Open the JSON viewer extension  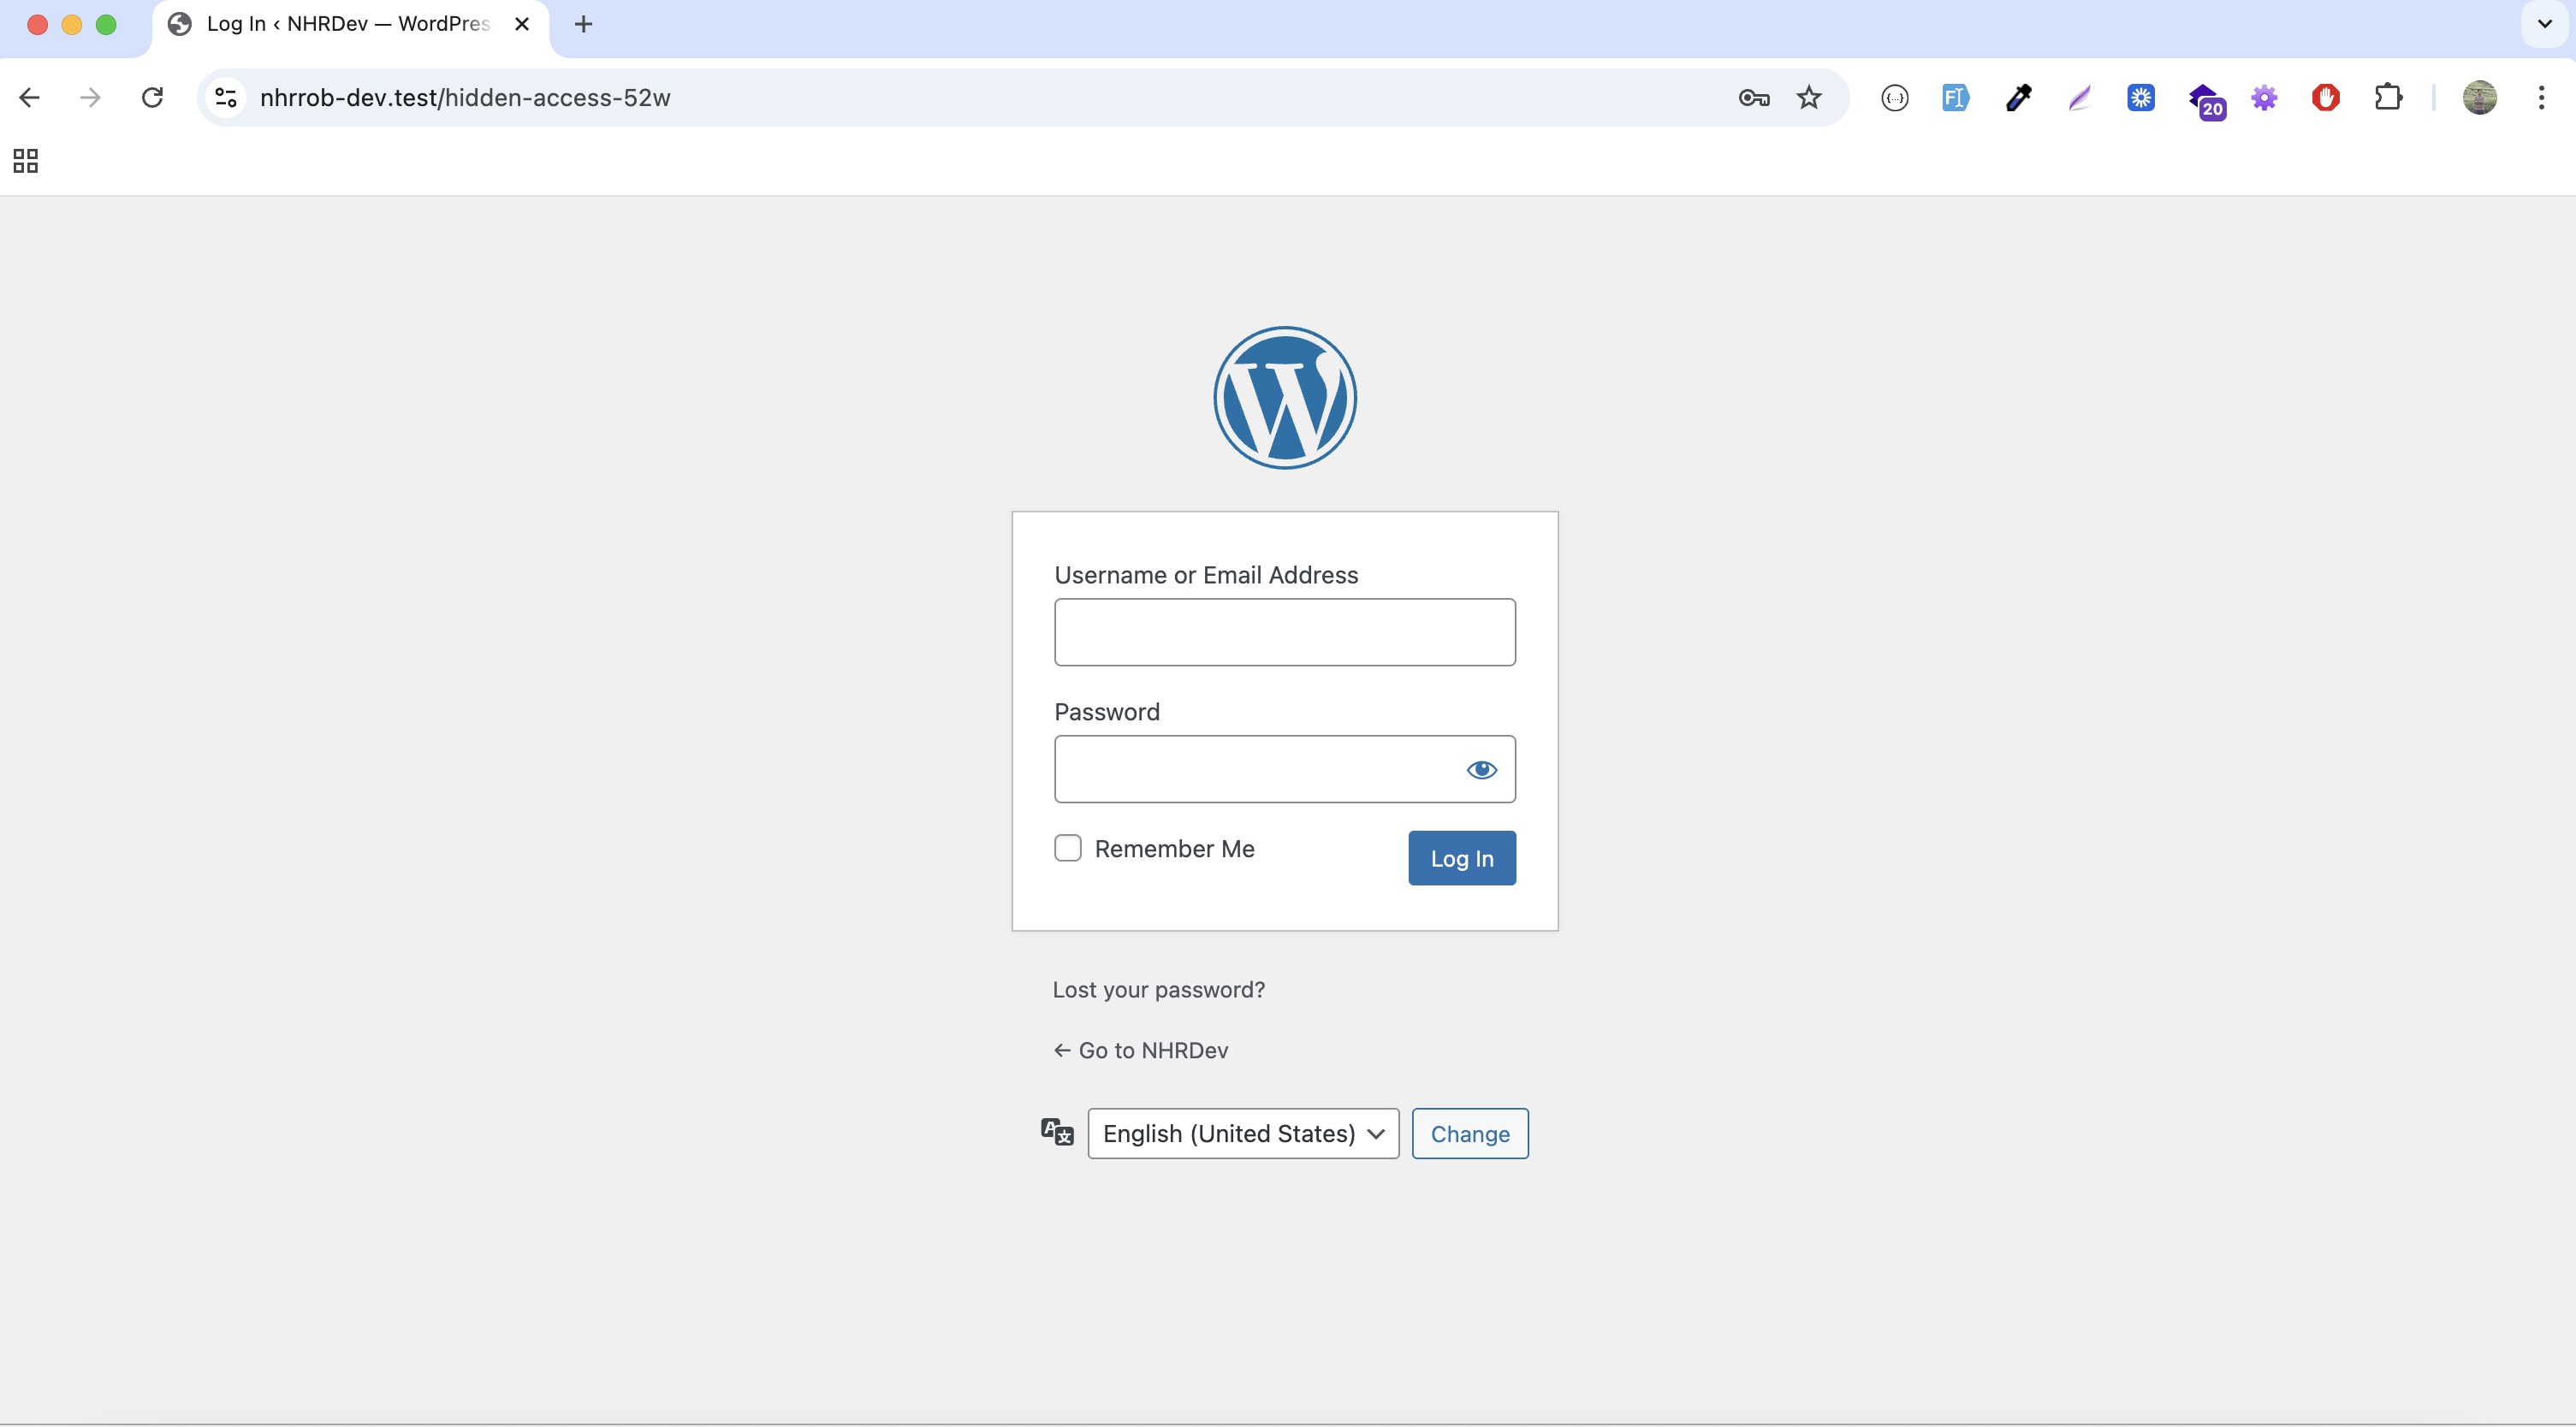(1894, 97)
